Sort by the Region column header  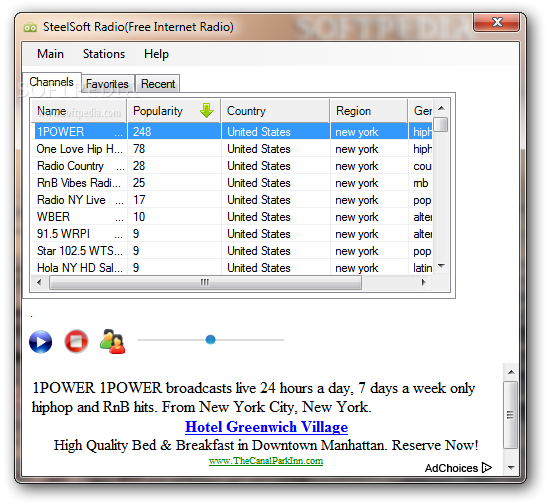pyautogui.click(x=369, y=111)
